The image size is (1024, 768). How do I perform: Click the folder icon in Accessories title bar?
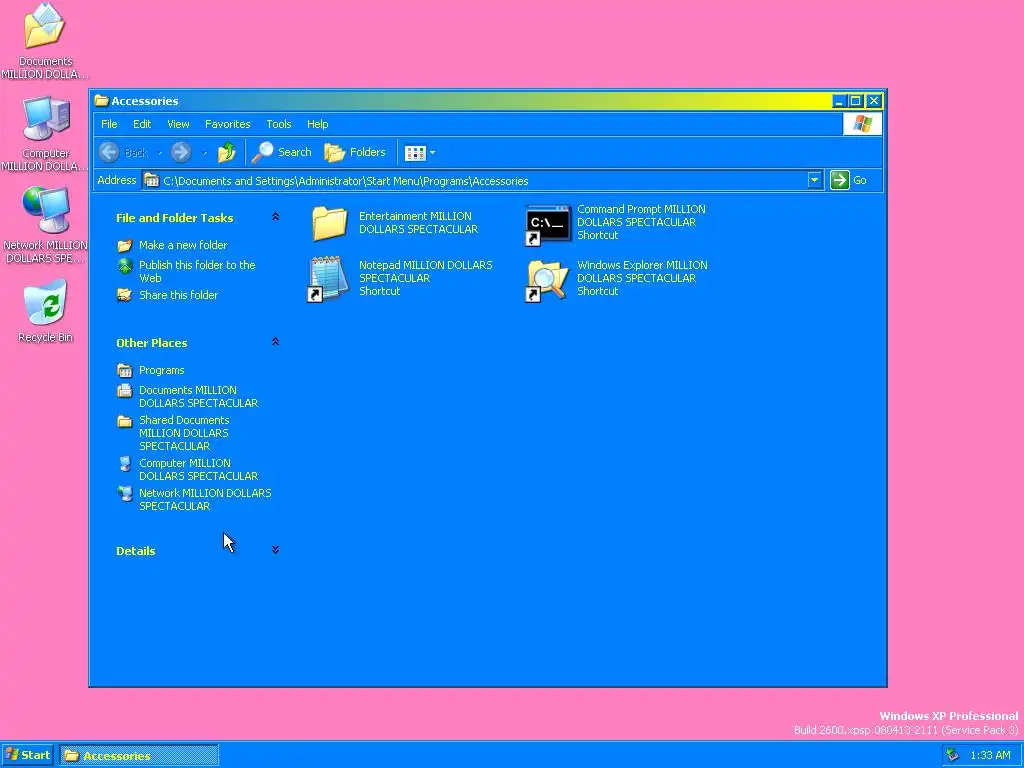(x=101, y=101)
